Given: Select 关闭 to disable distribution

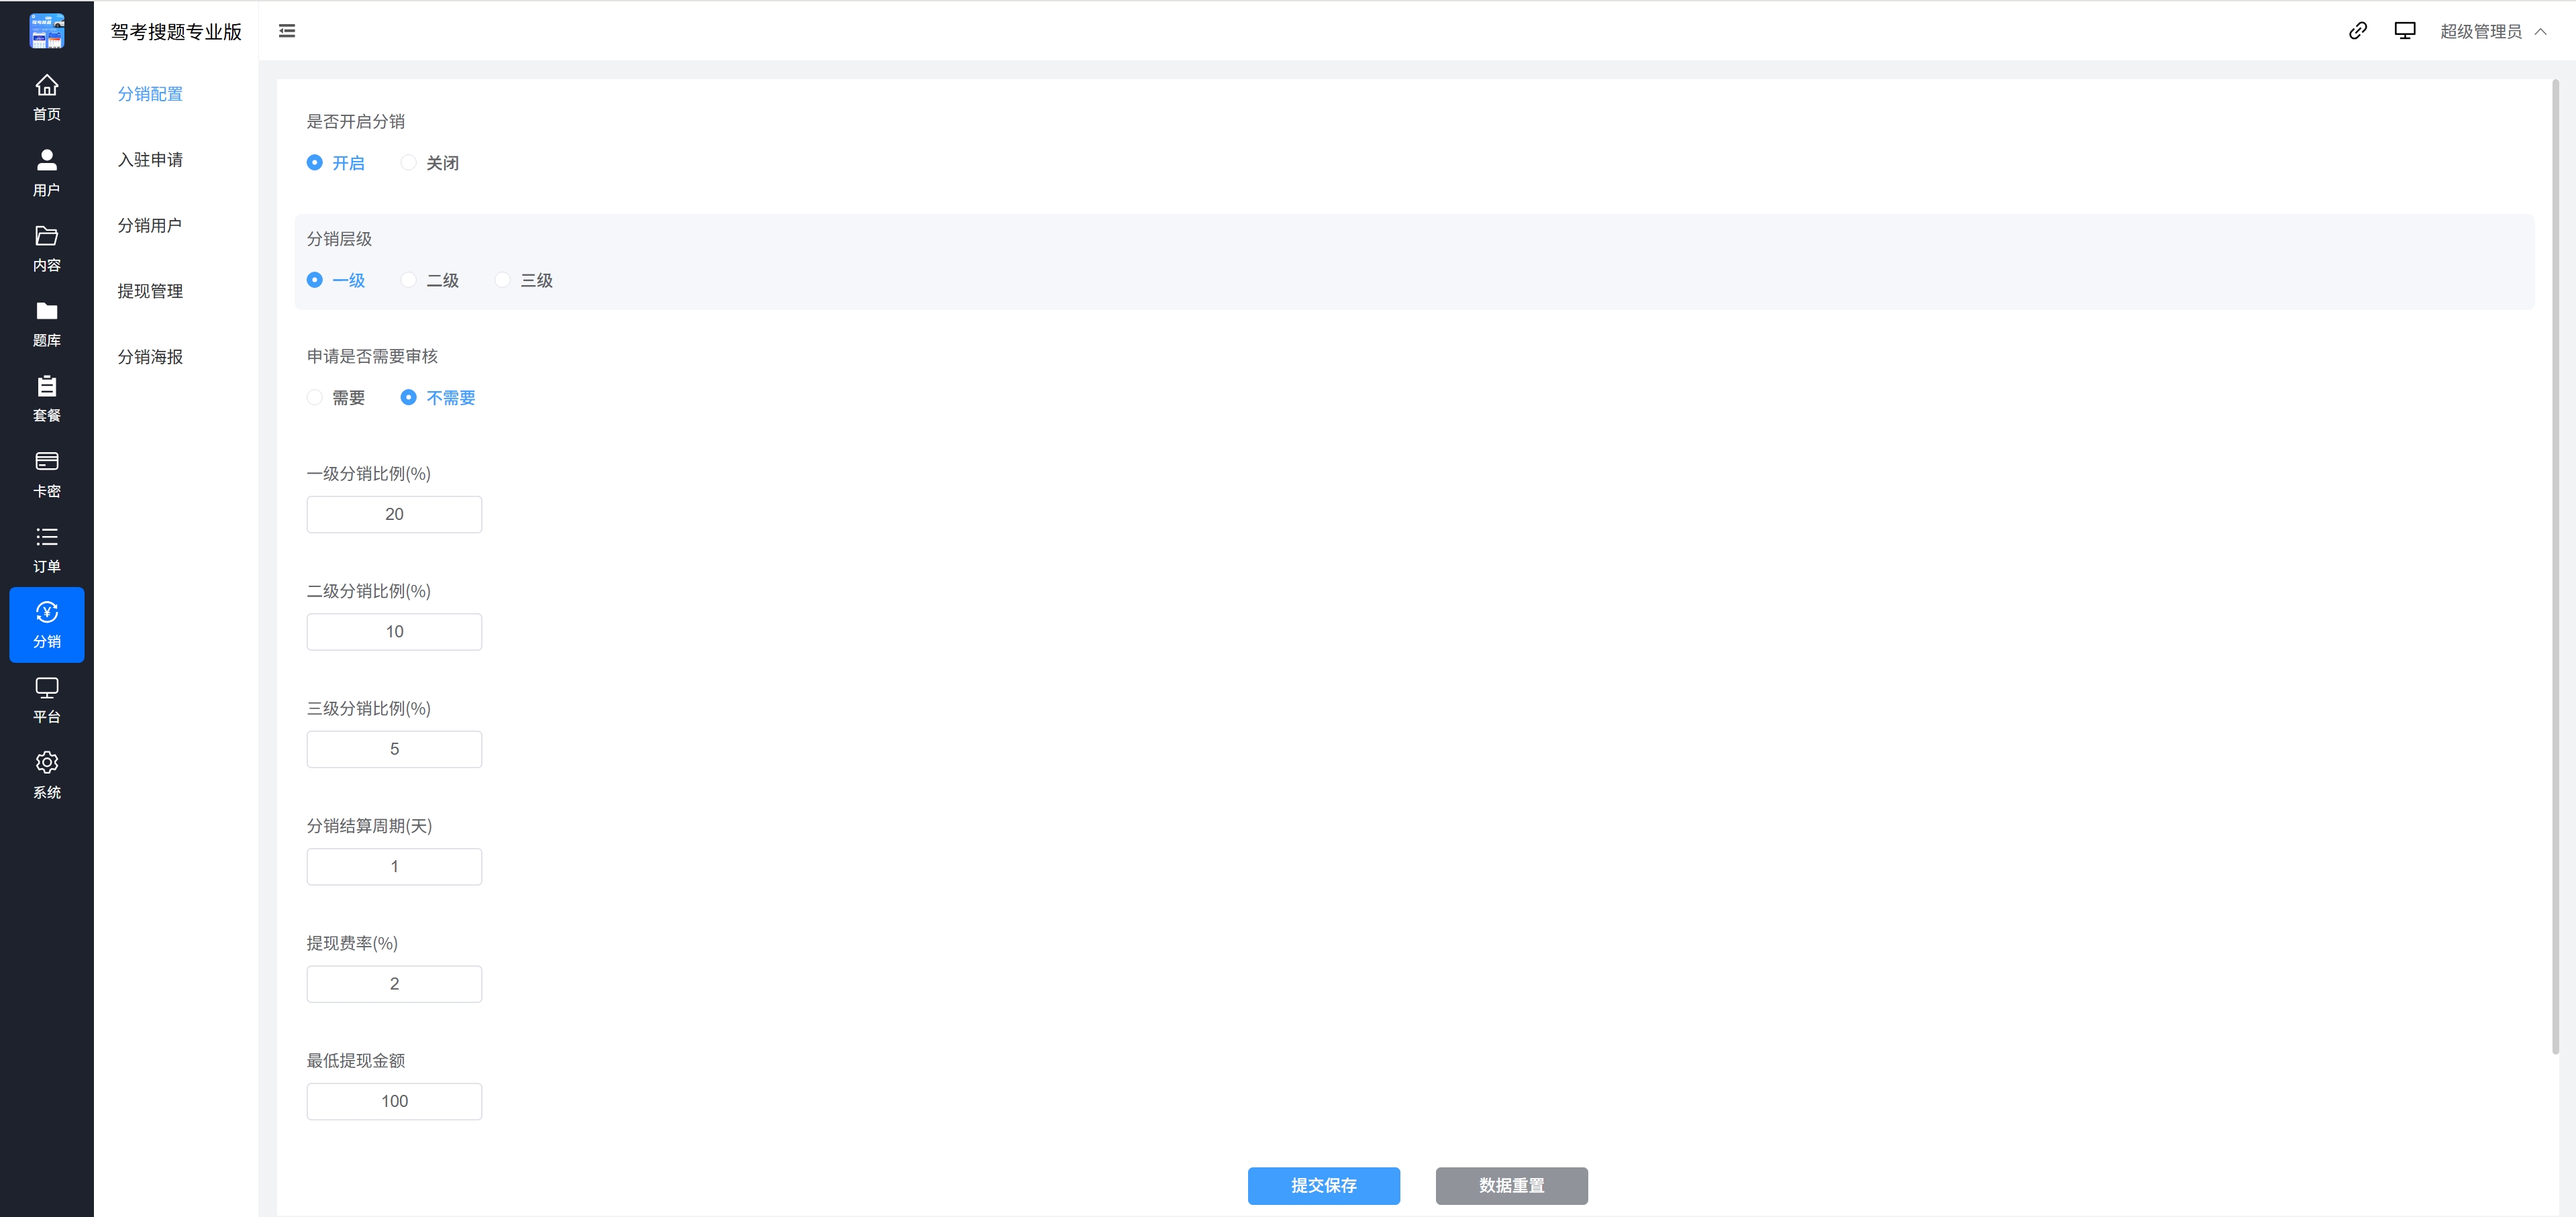Looking at the screenshot, I should 430,163.
